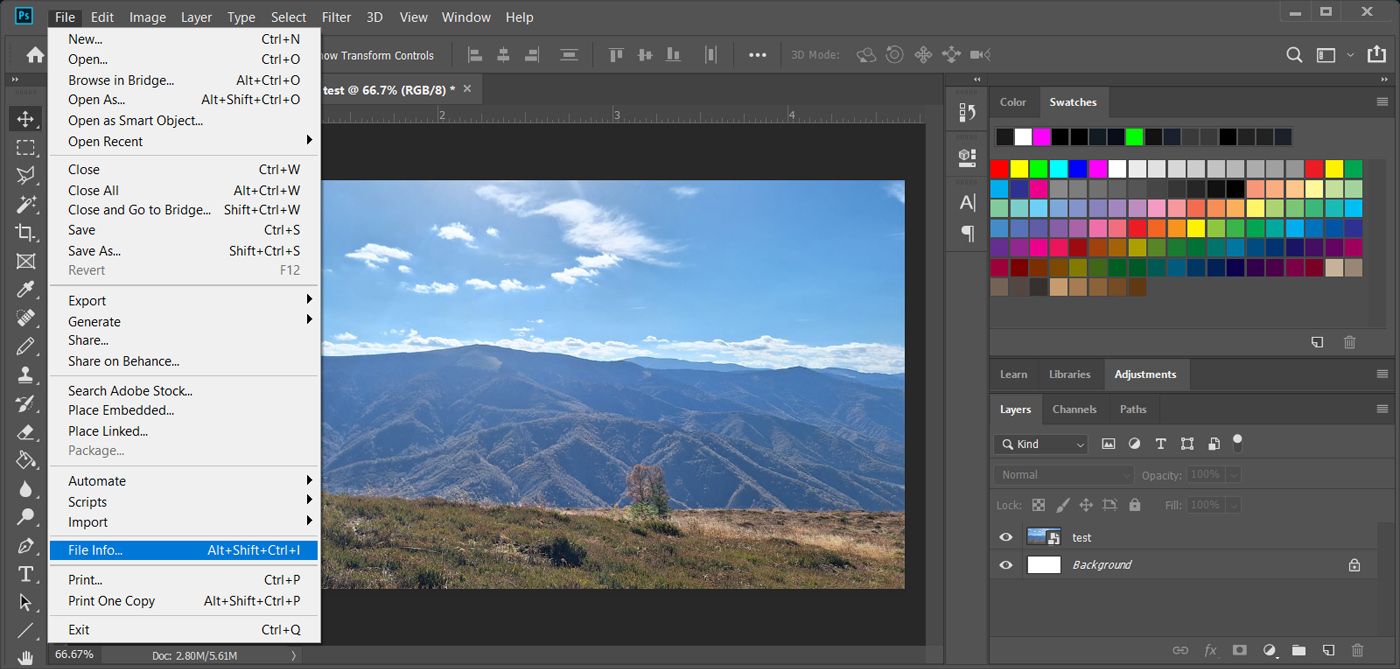Select the Crop tool
1400x669 pixels.
click(26, 231)
